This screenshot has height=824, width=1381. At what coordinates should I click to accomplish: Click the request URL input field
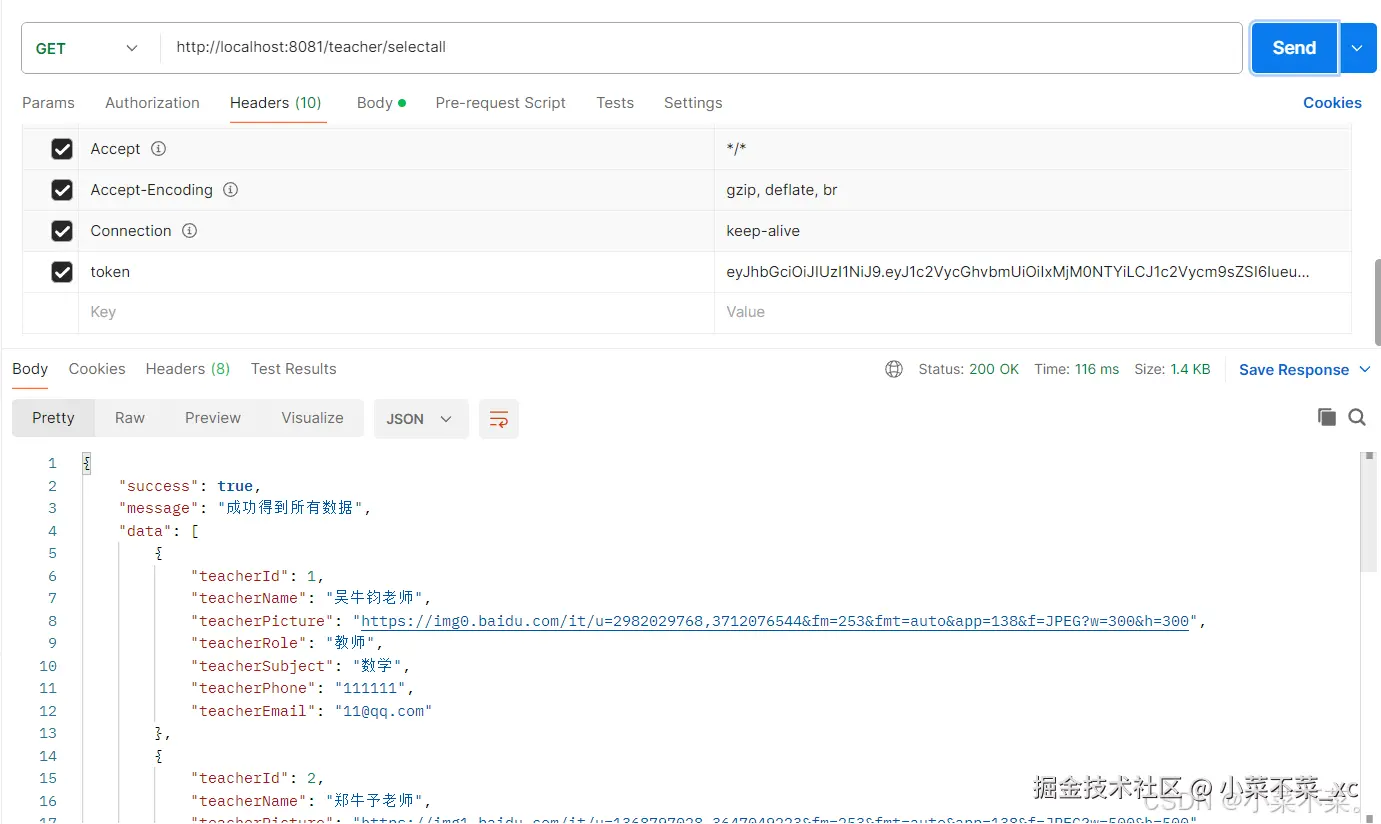(700, 48)
